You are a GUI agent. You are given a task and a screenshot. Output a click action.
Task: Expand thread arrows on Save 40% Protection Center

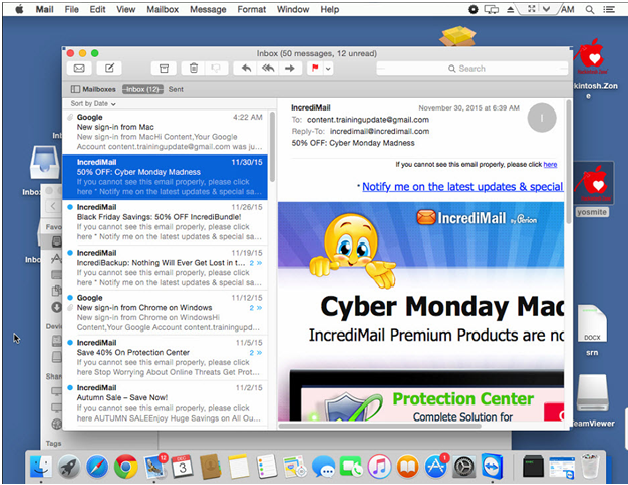(x=256, y=353)
